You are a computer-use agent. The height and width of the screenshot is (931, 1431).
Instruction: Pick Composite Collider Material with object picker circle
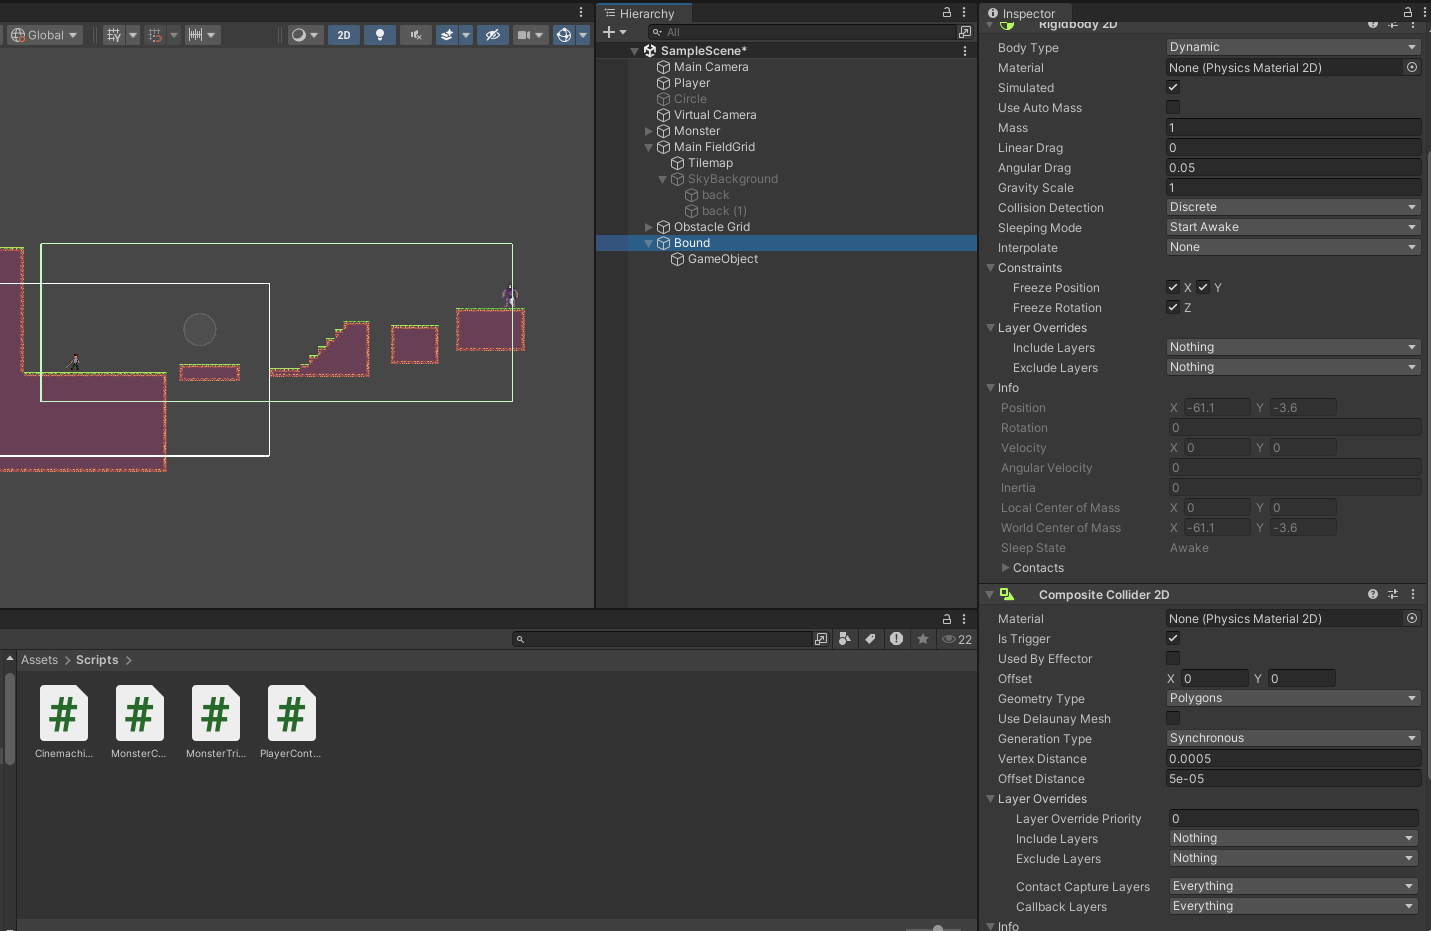click(x=1412, y=618)
